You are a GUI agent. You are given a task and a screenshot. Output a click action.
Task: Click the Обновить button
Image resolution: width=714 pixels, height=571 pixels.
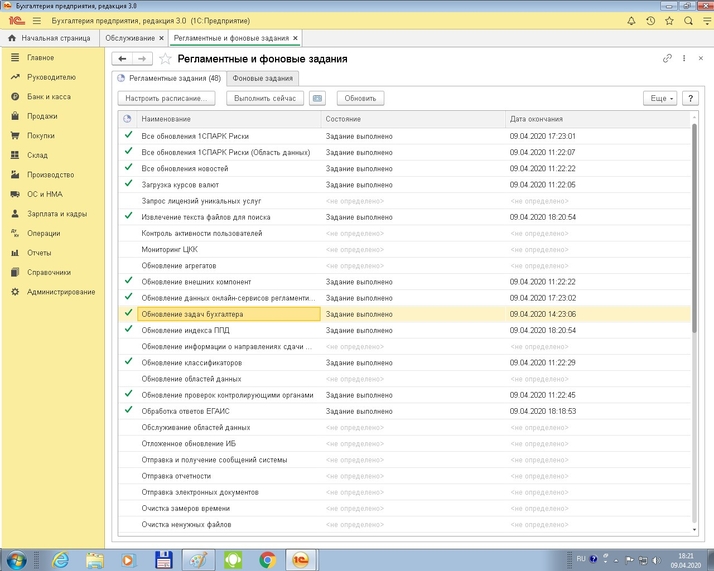coord(361,98)
